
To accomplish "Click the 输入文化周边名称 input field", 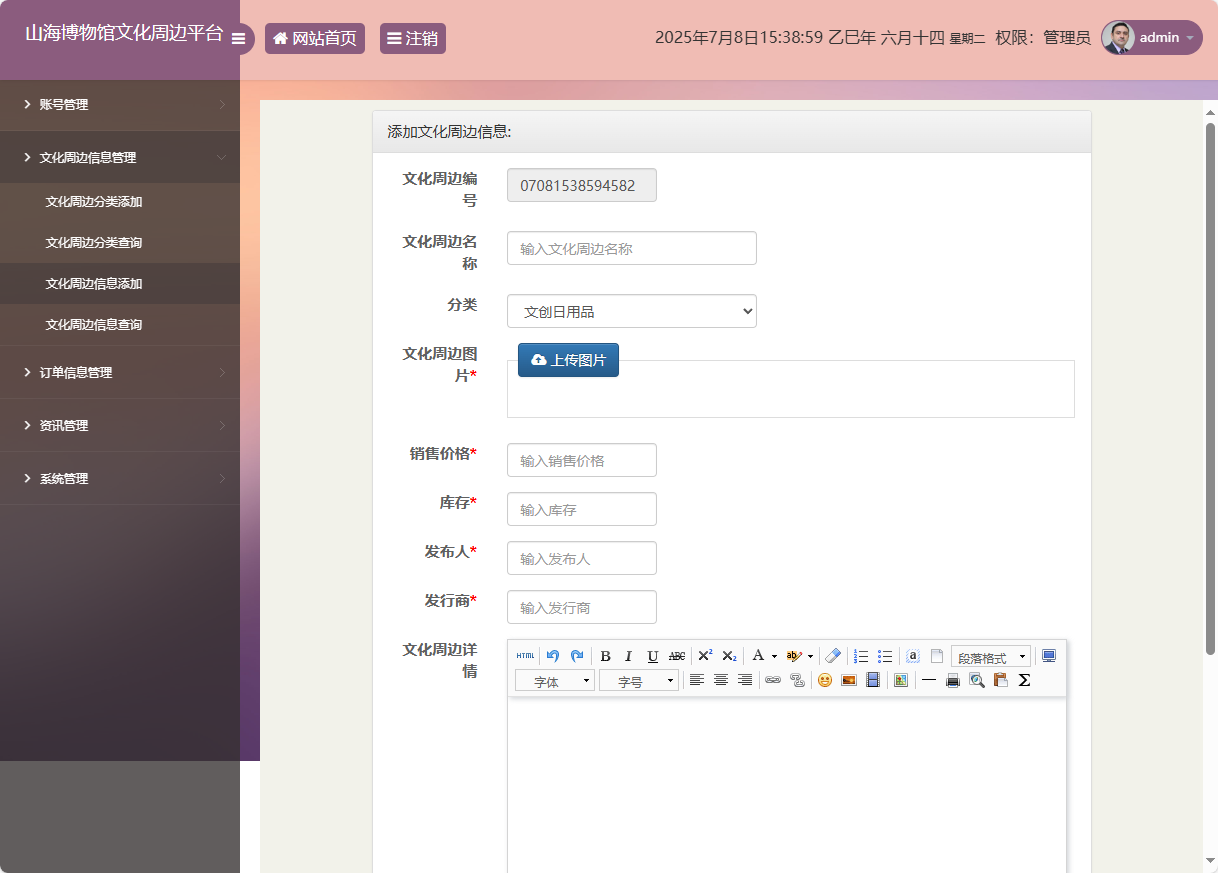I will point(631,248).
